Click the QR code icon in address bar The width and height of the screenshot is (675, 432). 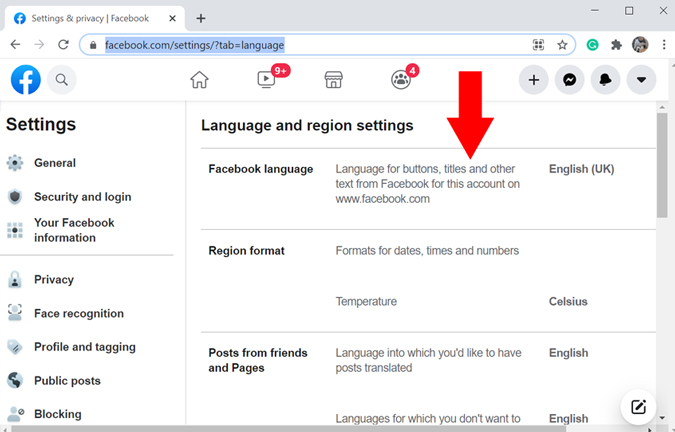[538, 45]
